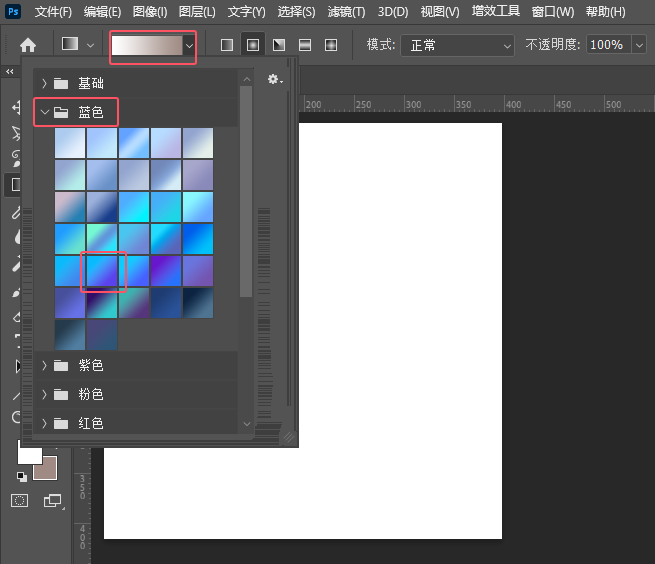The width and height of the screenshot is (655, 564).
Task: Select the diamond gradient style icon
Action: pos(331,45)
